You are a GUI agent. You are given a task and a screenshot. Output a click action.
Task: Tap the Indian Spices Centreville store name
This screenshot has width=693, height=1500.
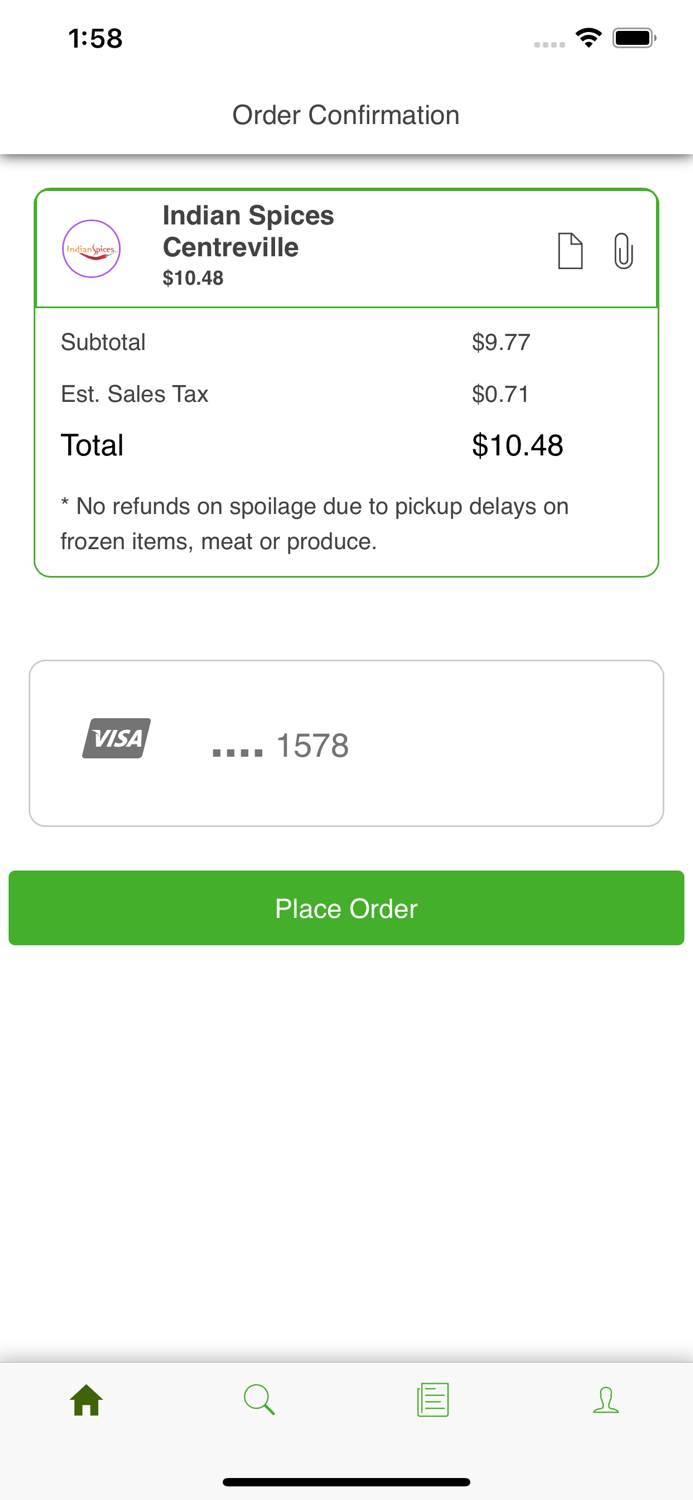click(248, 231)
